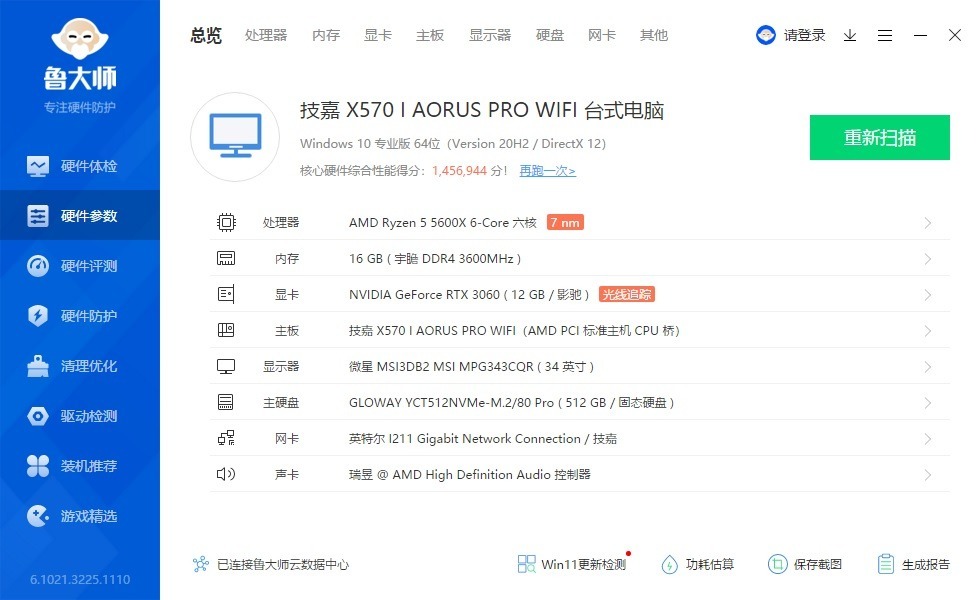Open 游戏精选 game icon in sidebar
The width and height of the screenshot is (980, 600).
coord(38,516)
